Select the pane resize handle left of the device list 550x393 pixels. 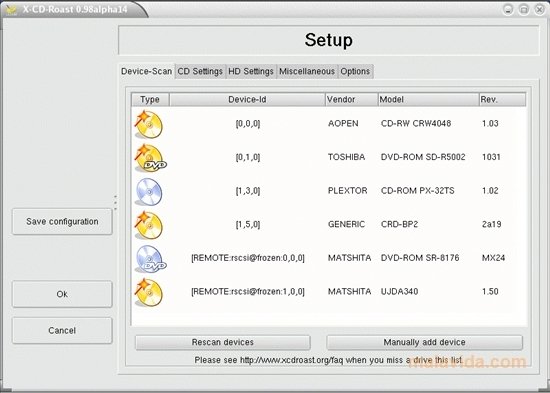(x=115, y=202)
